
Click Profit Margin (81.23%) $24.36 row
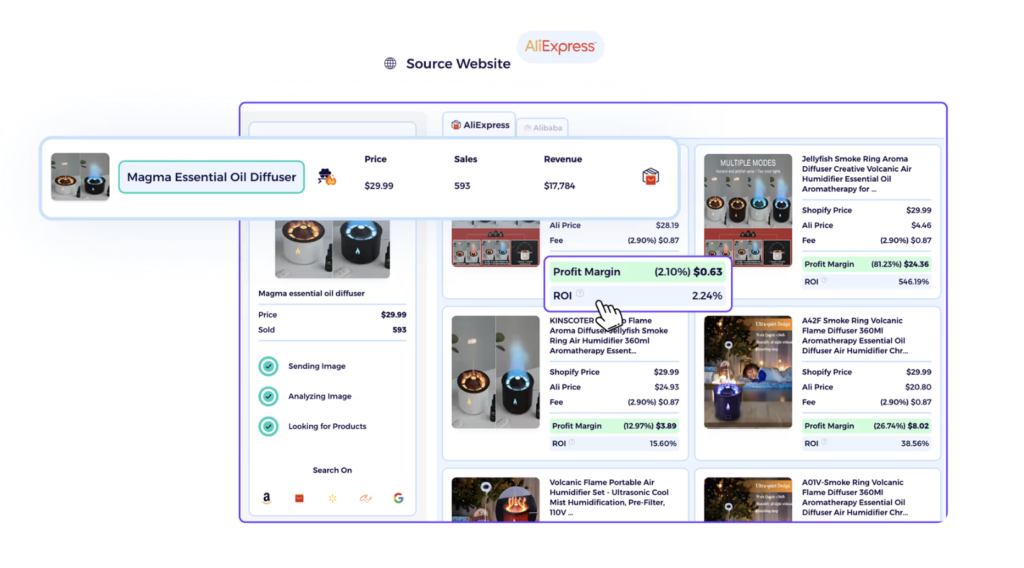pyautogui.click(x=867, y=264)
